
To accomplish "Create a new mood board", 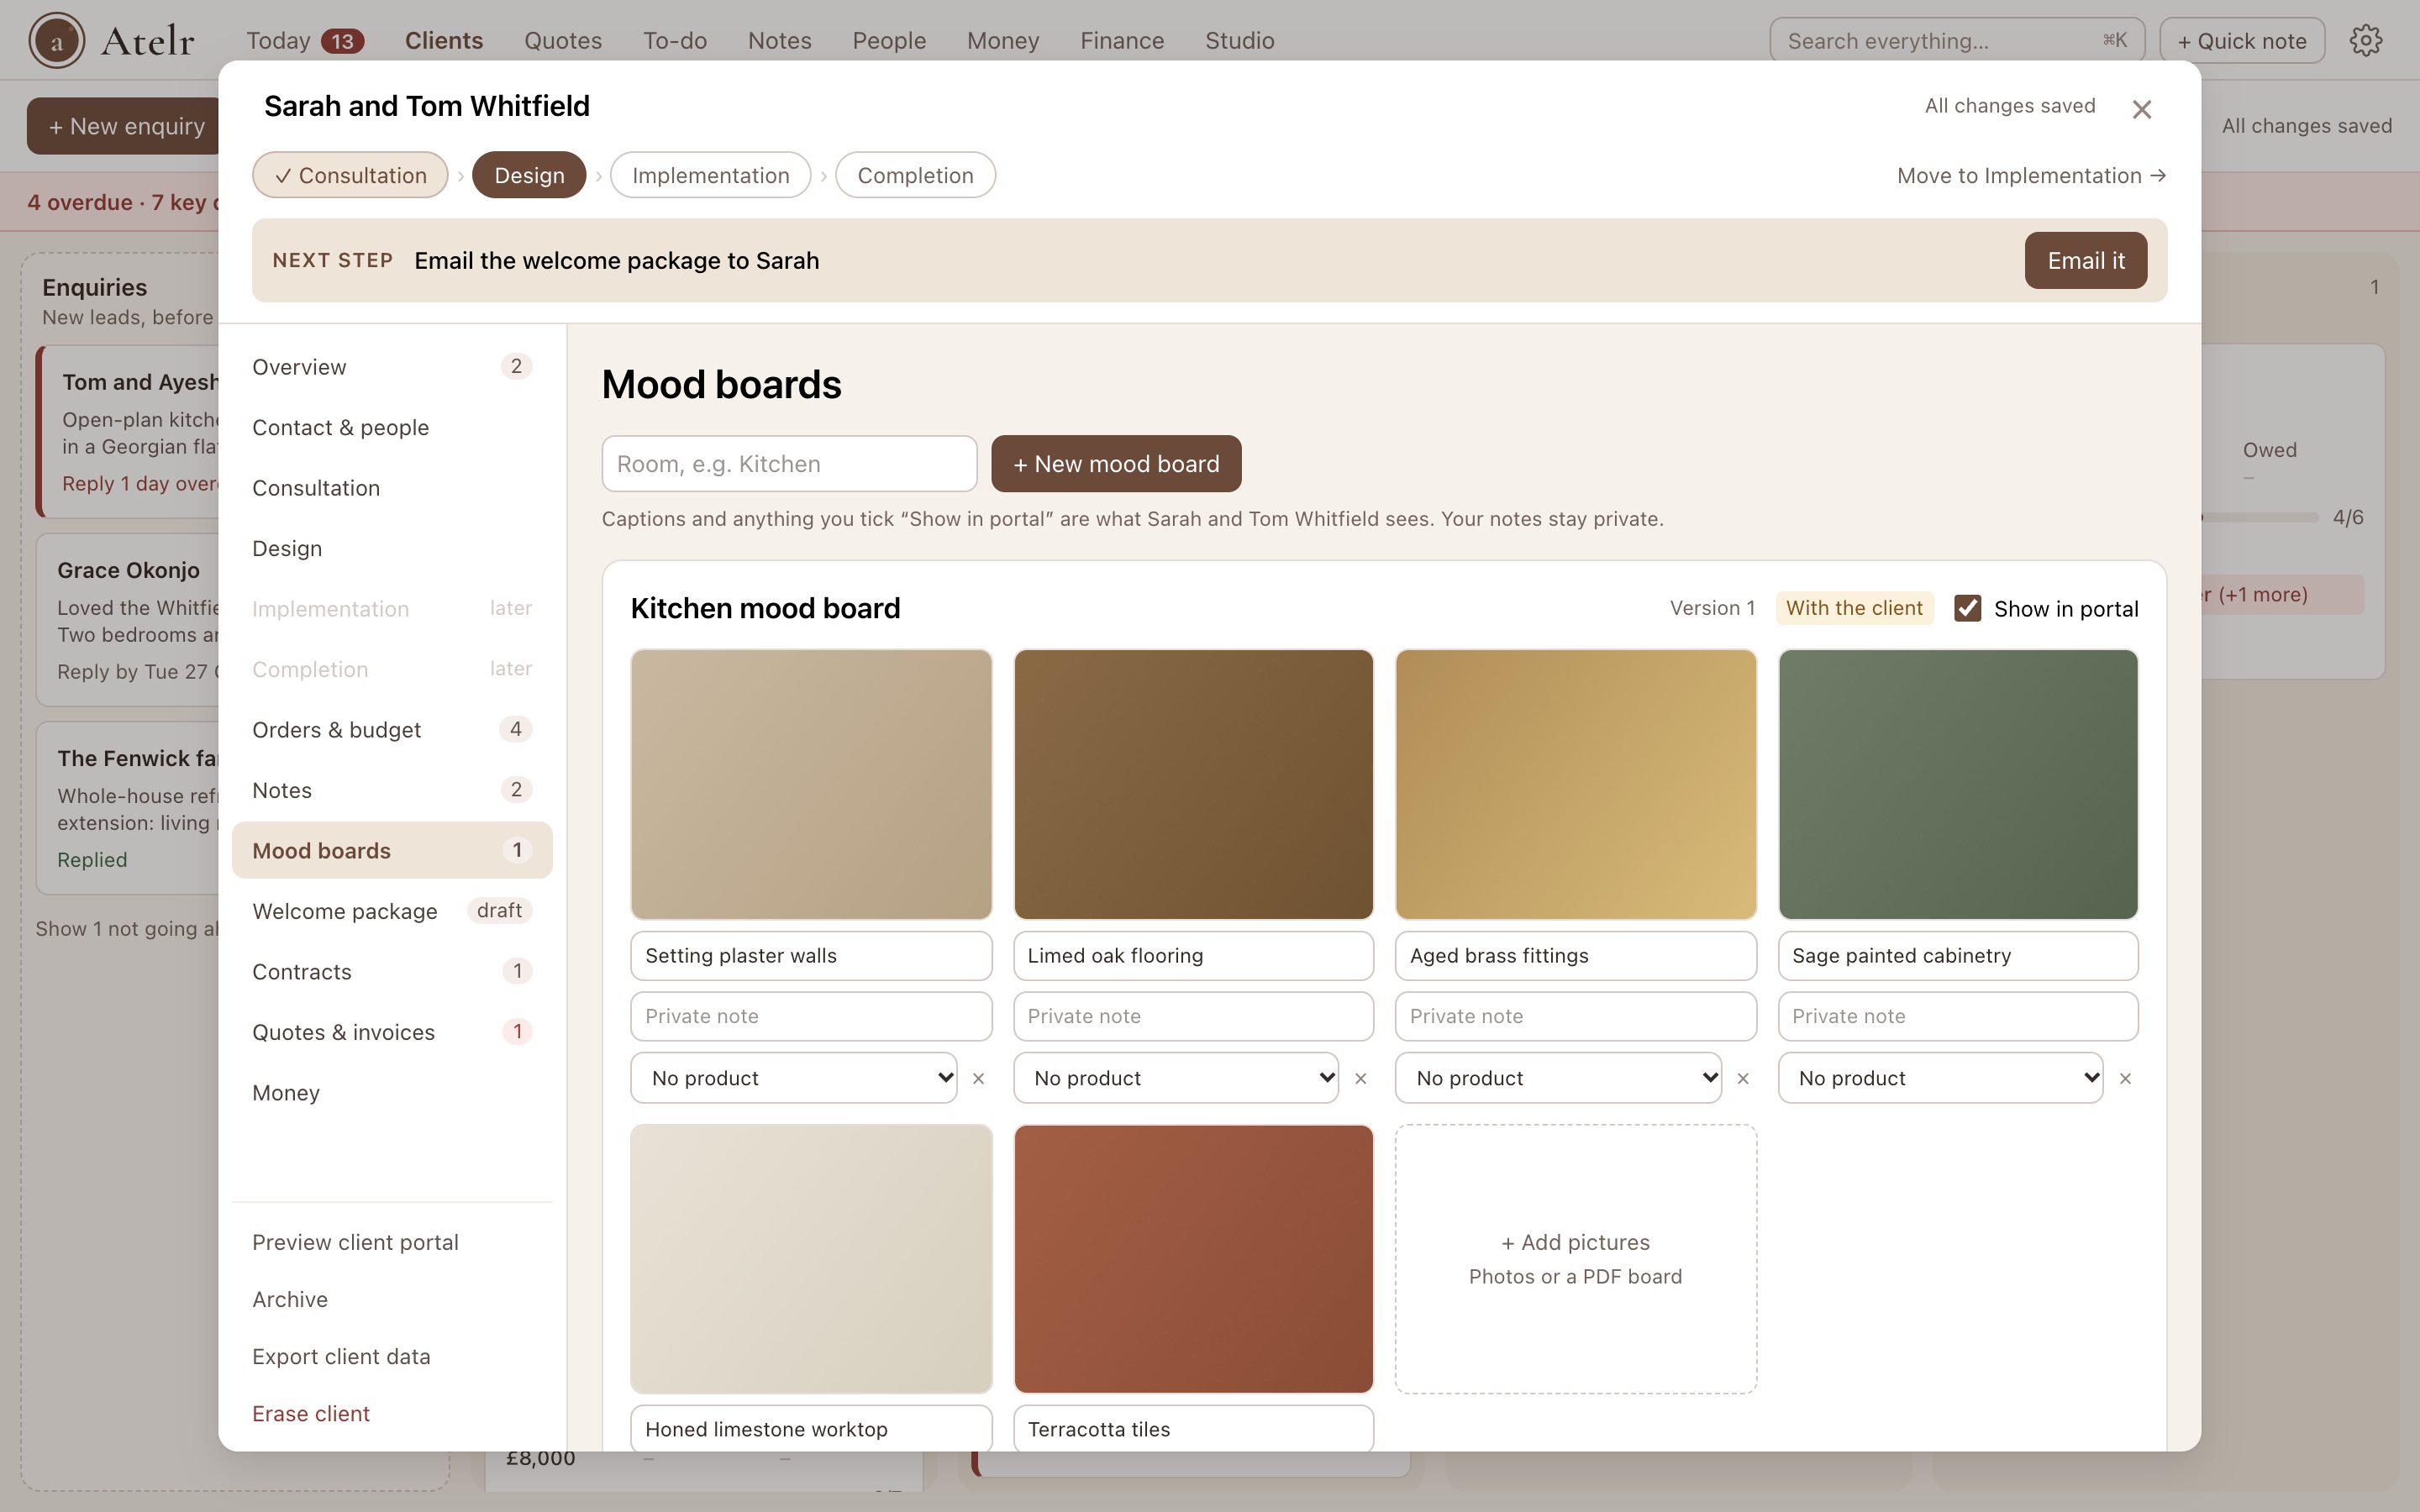I will [x=1116, y=463].
